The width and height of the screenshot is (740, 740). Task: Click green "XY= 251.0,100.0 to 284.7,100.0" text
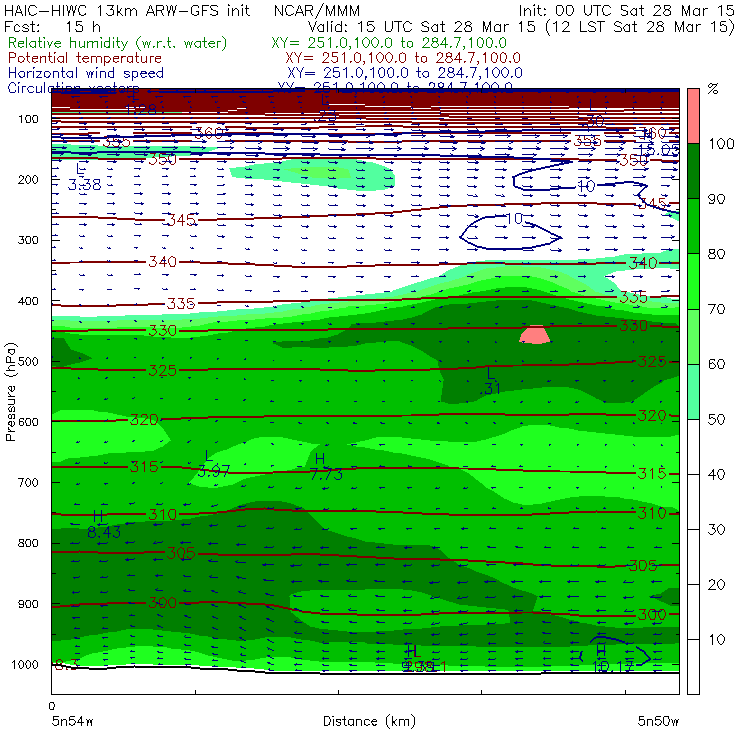pyautogui.click(x=389, y=43)
